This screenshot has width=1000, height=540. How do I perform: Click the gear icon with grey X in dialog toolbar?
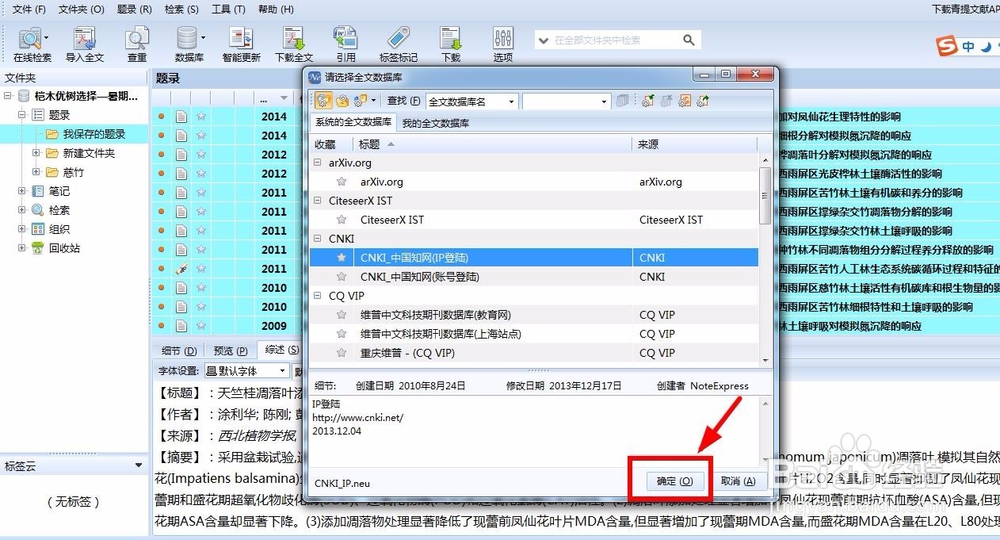pyautogui.click(x=666, y=101)
